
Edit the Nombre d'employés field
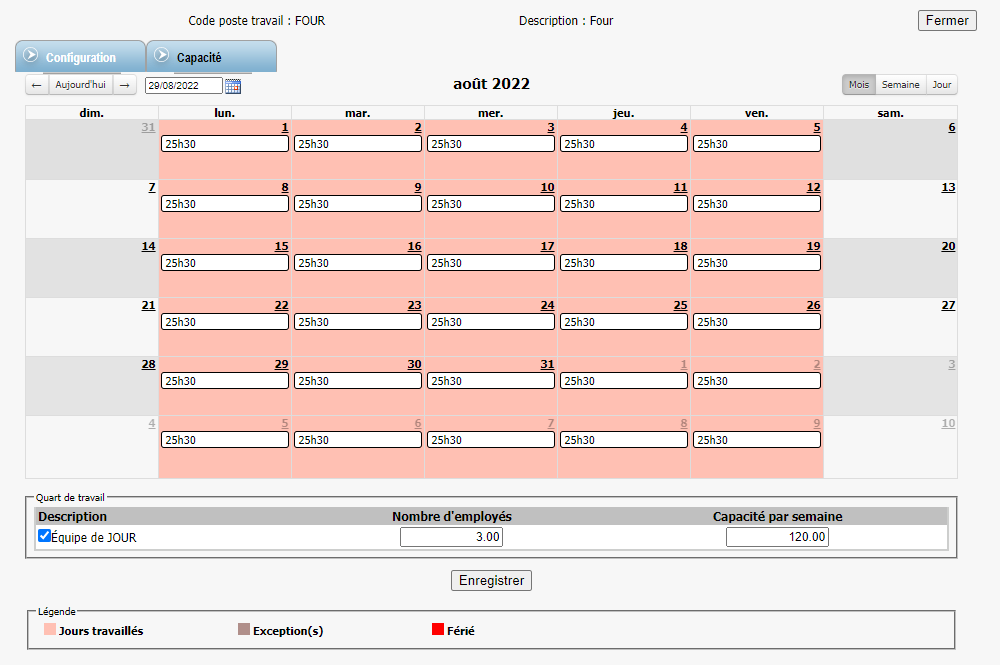click(451, 537)
